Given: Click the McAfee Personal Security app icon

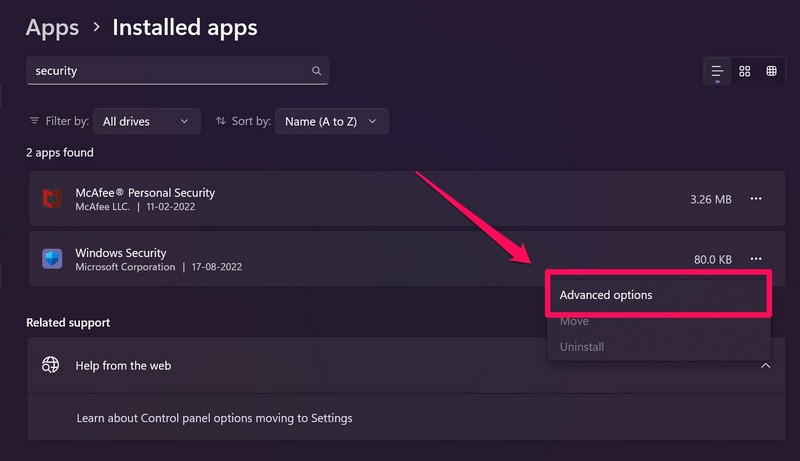Looking at the screenshot, I should (52, 199).
